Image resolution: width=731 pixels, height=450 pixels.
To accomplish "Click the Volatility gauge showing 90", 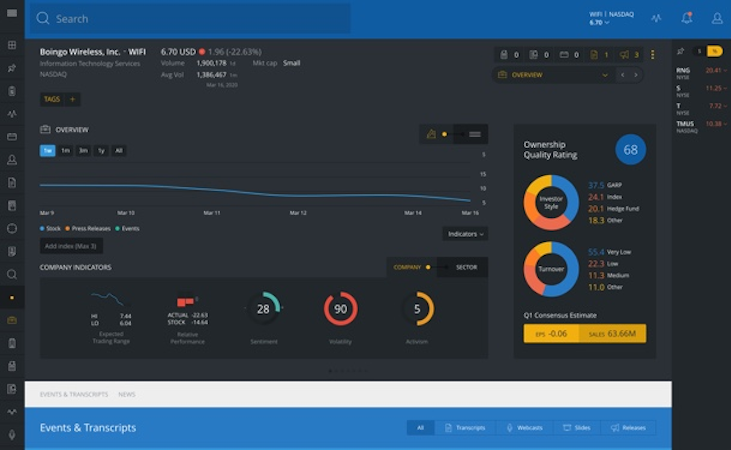I will [340, 309].
